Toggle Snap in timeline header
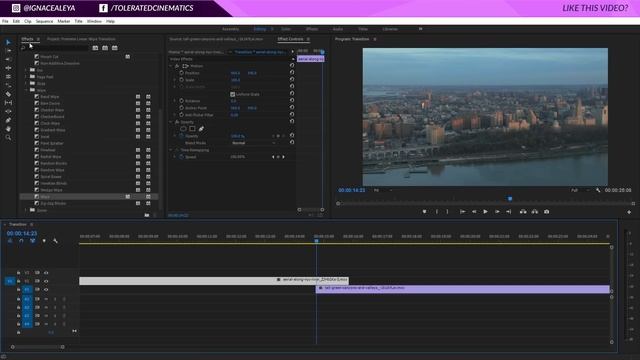The width and height of the screenshot is (640, 360). 21,241
